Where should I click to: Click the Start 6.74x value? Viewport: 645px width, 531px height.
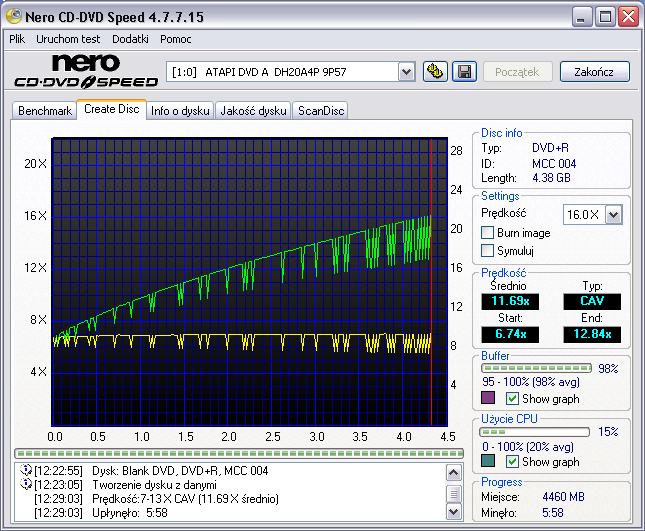[x=510, y=334]
